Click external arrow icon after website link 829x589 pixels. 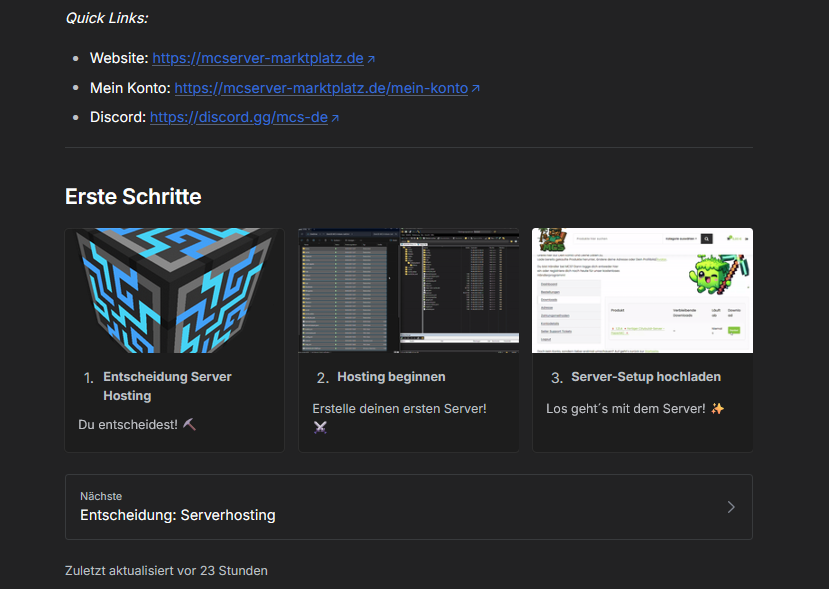click(371, 59)
